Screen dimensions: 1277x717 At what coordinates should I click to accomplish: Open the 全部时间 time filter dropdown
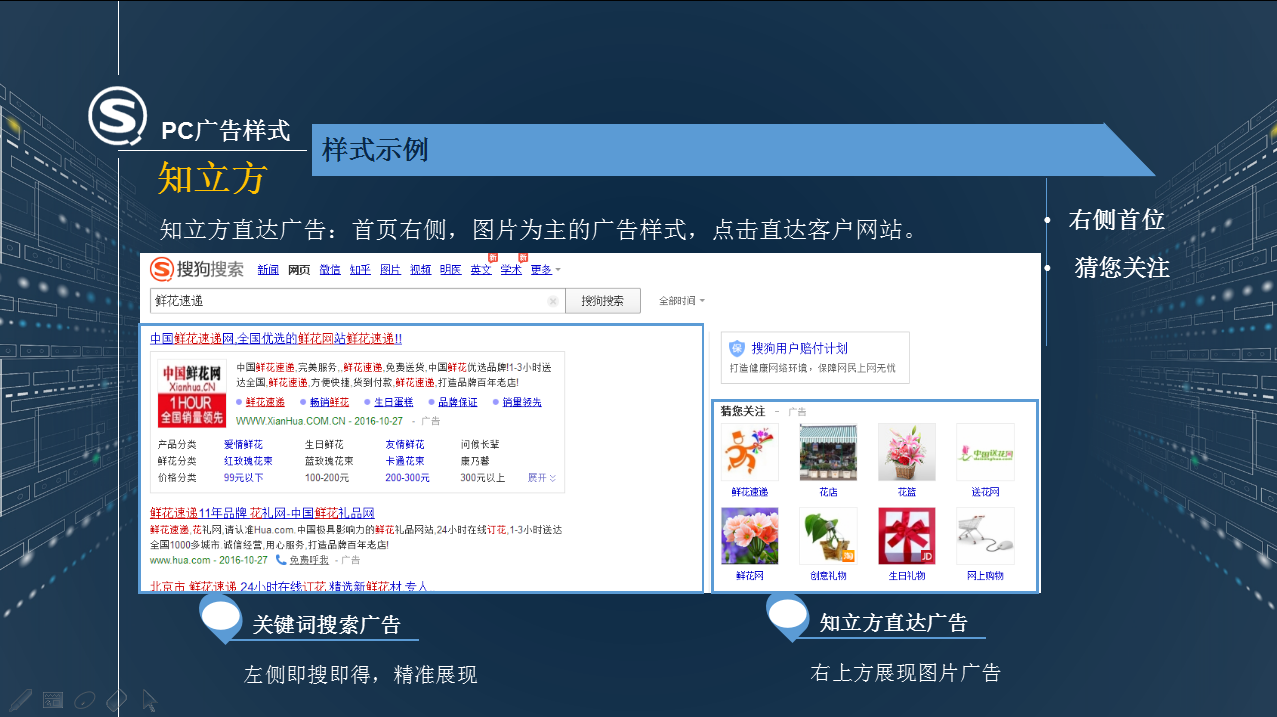(682, 301)
